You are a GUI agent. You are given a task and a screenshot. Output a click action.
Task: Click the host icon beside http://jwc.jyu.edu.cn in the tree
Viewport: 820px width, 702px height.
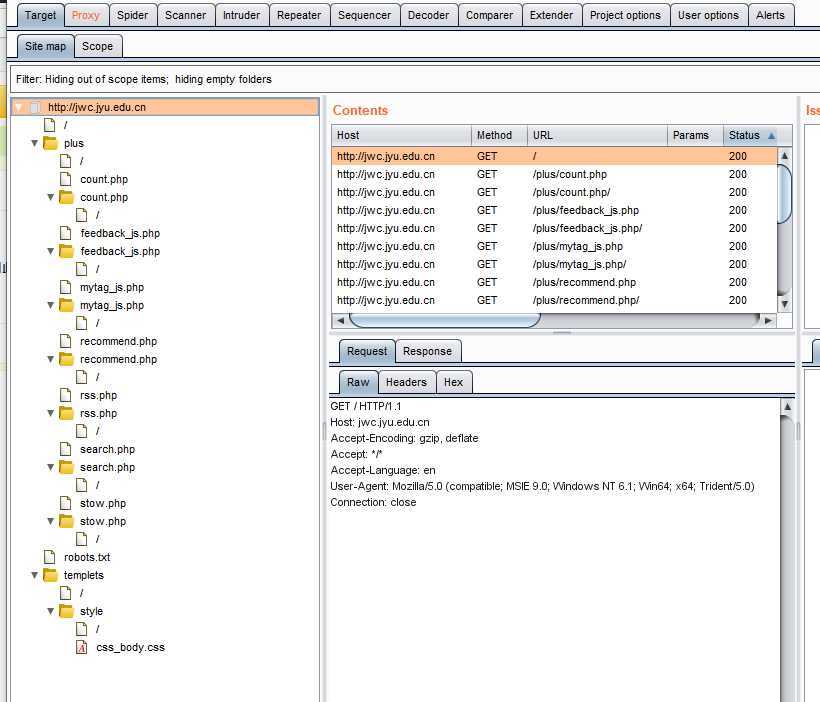click(35, 107)
